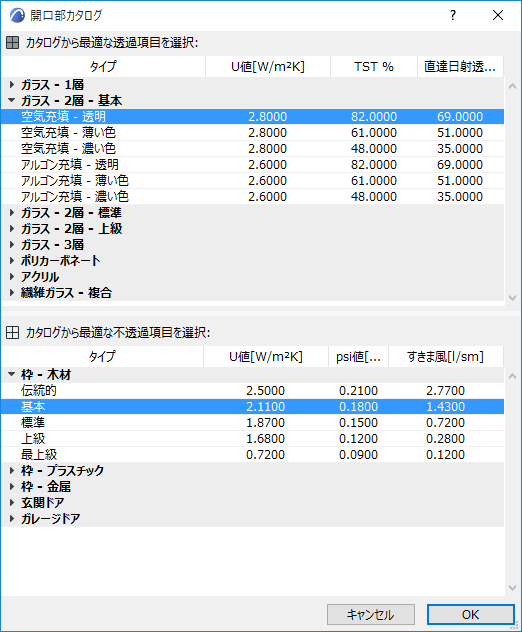Click 61.0000 TST in 空気充填 - 薄い色 row
Image resolution: width=522 pixels, height=632 pixels.
coord(374,133)
